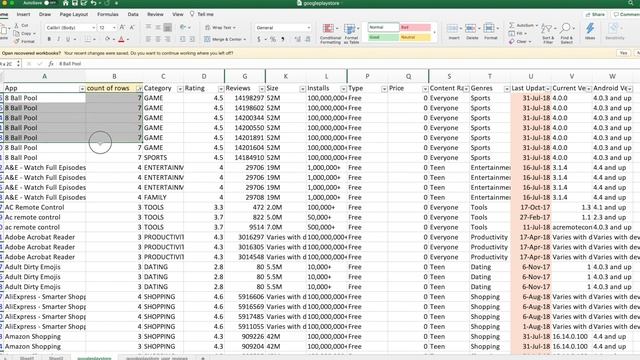Viewport: 640px width, 360px height.
Task: Click the percent style icon
Action: pos(273,39)
